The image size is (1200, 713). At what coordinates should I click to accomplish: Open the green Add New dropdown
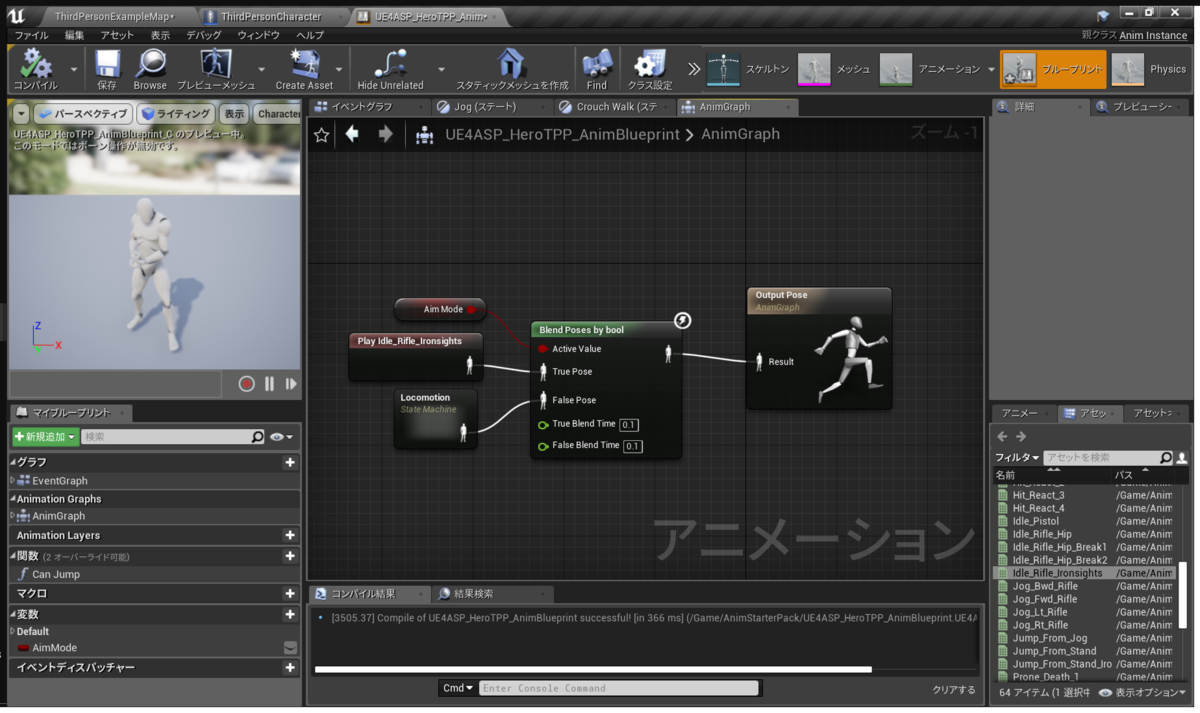(x=45, y=437)
